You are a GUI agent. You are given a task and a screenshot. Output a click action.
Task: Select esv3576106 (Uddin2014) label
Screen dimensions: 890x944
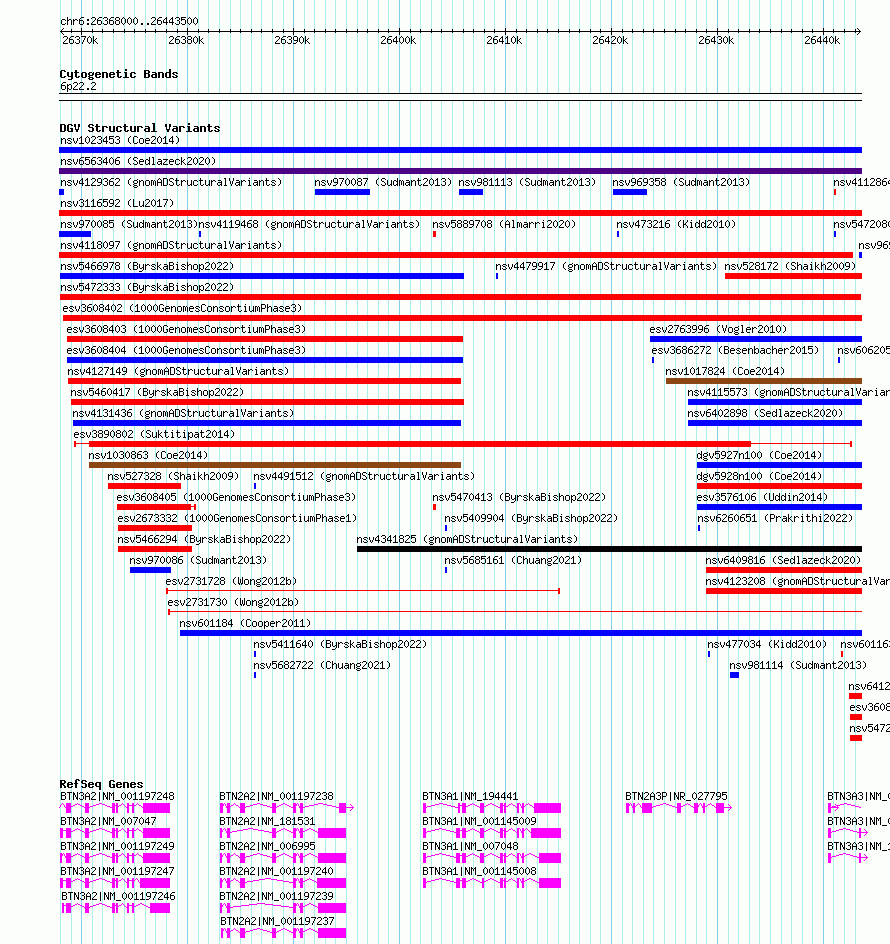(x=762, y=497)
